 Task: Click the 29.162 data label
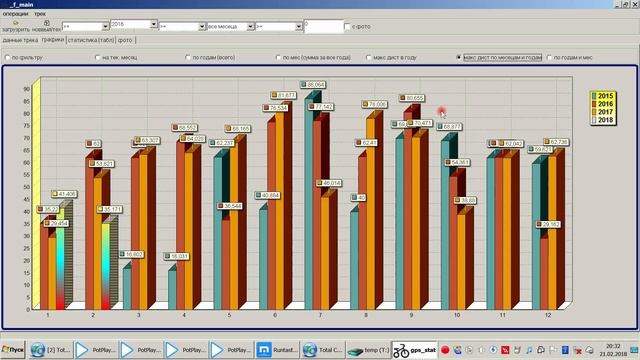(548, 224)
